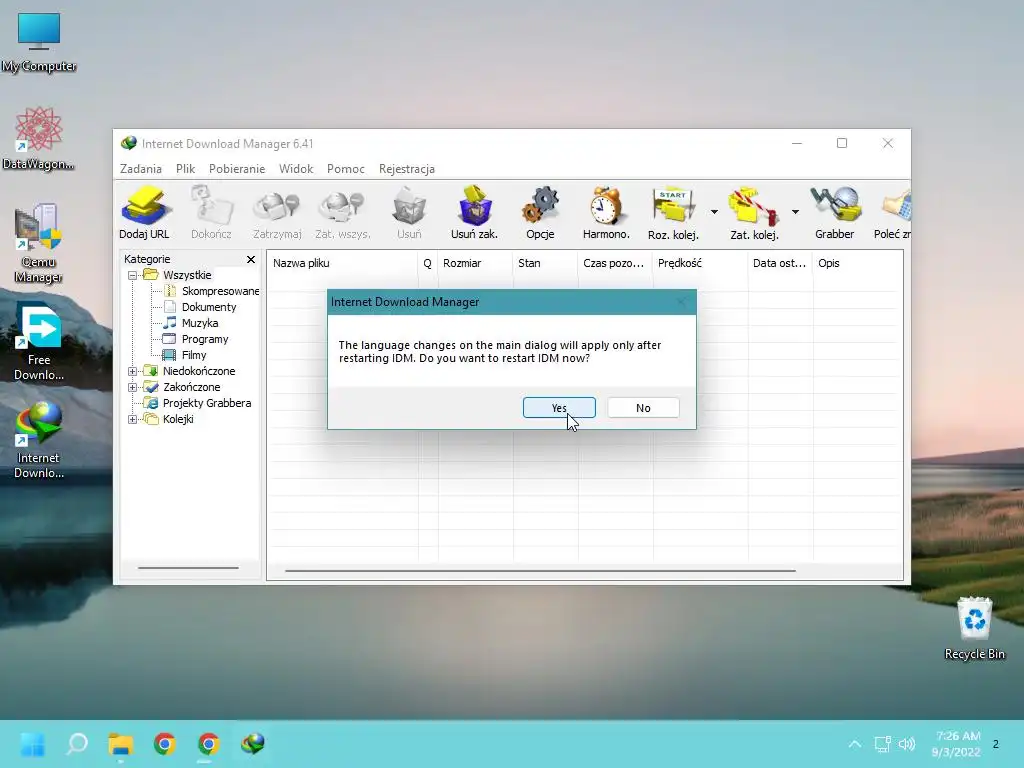Sort by Czas pozo... column header
This screenshot has width=1024, height=768.
pyautogui.click(x=615, y=263)
